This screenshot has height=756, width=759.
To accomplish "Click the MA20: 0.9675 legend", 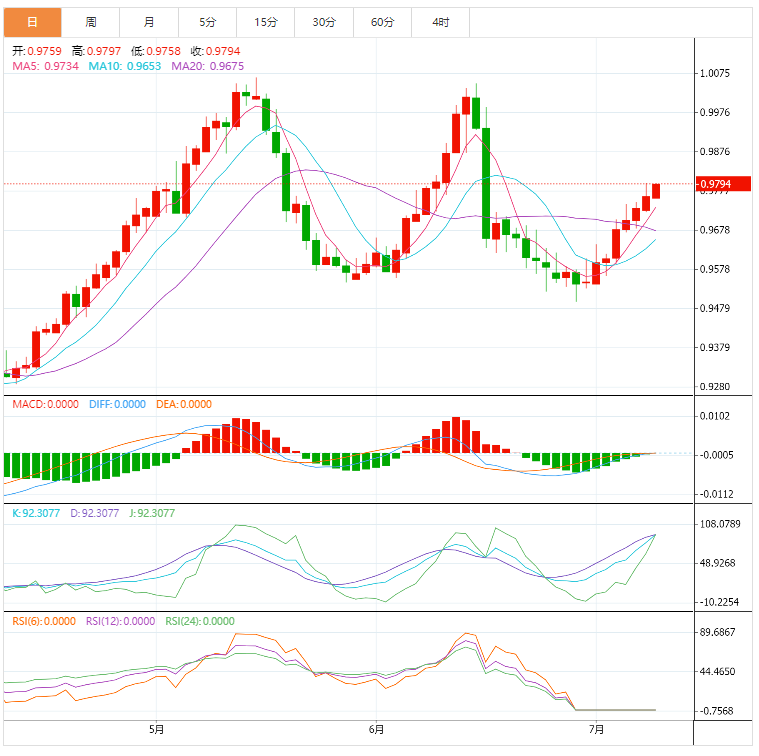I will click(x=208, y=66).
